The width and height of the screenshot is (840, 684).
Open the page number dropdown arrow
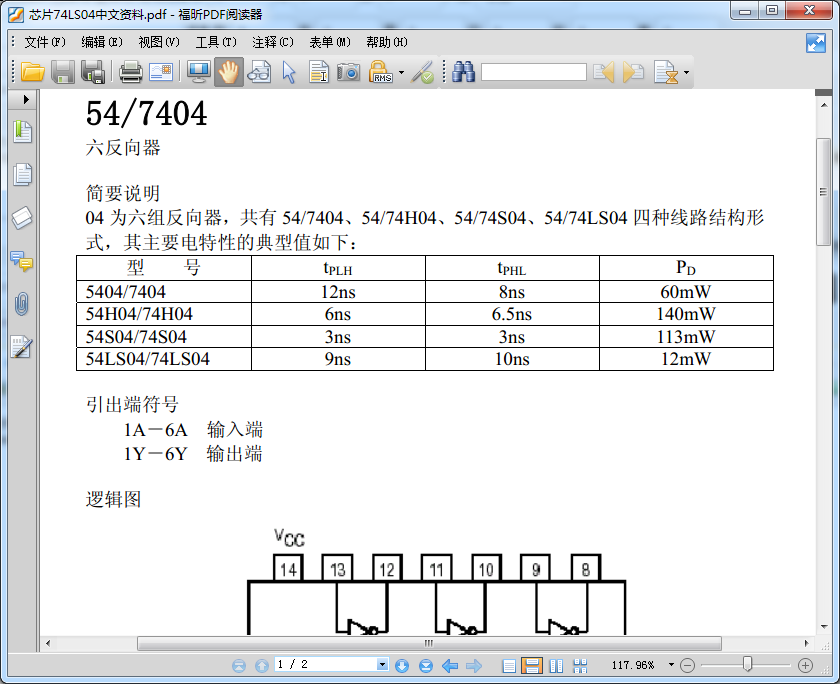pyautogui.click(x=382, y=665)
